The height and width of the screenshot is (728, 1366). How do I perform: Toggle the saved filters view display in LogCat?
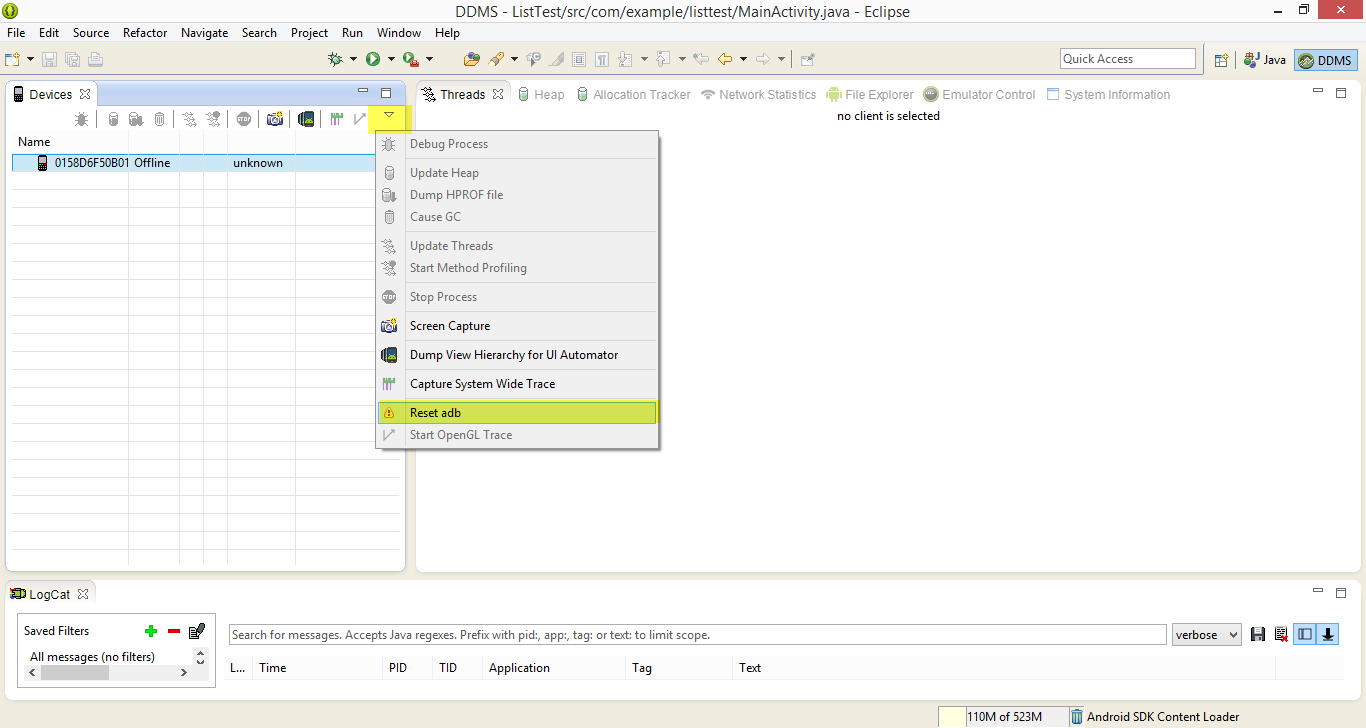click(1305, 634)
